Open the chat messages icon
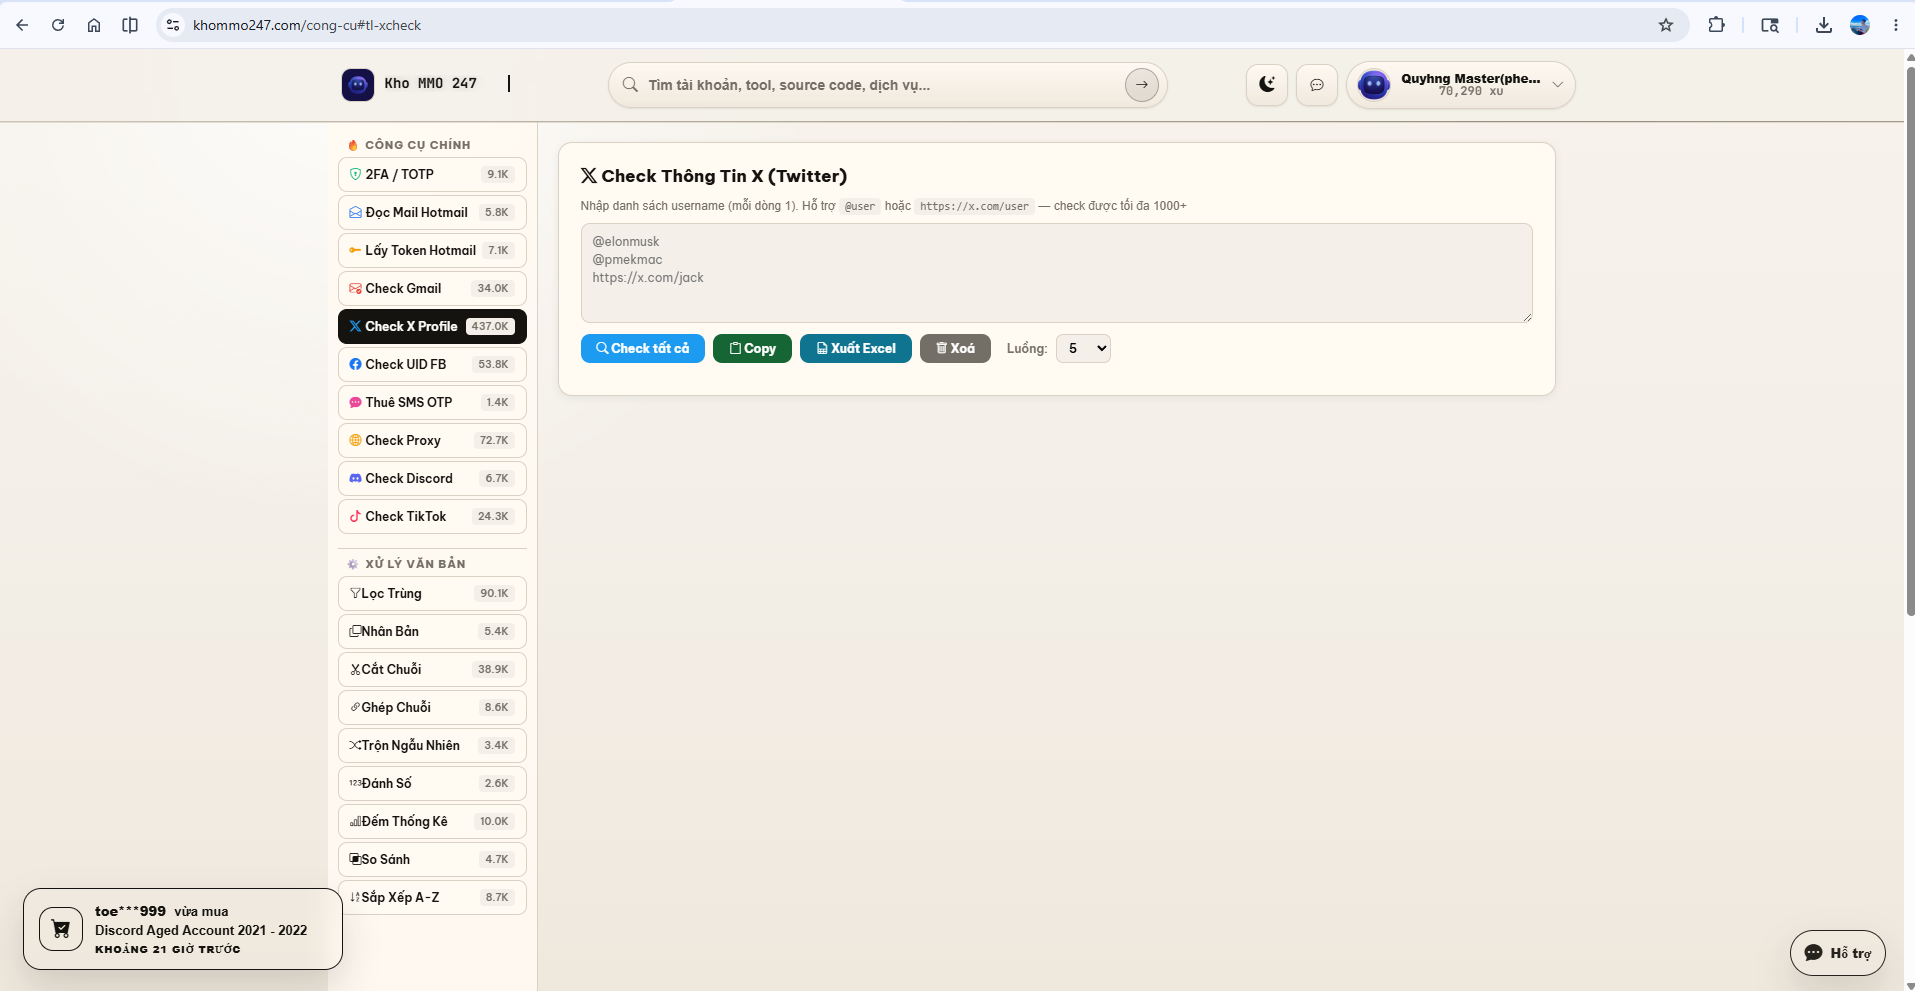1915x991 pixels. coord(1317,85)
